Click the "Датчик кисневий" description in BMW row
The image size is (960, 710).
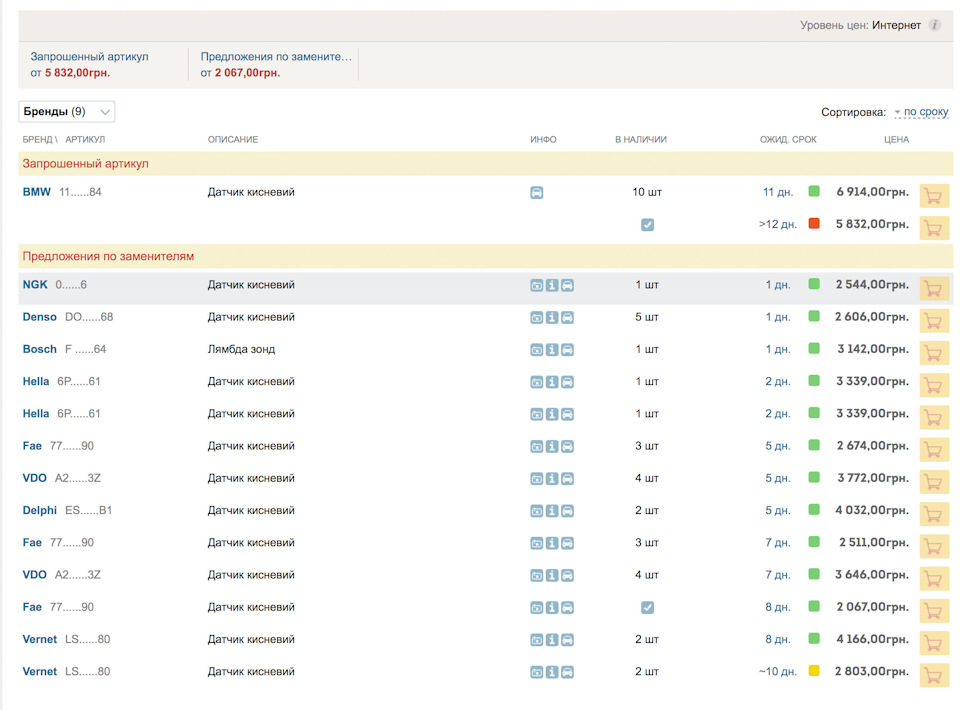[x=251, y=192]
